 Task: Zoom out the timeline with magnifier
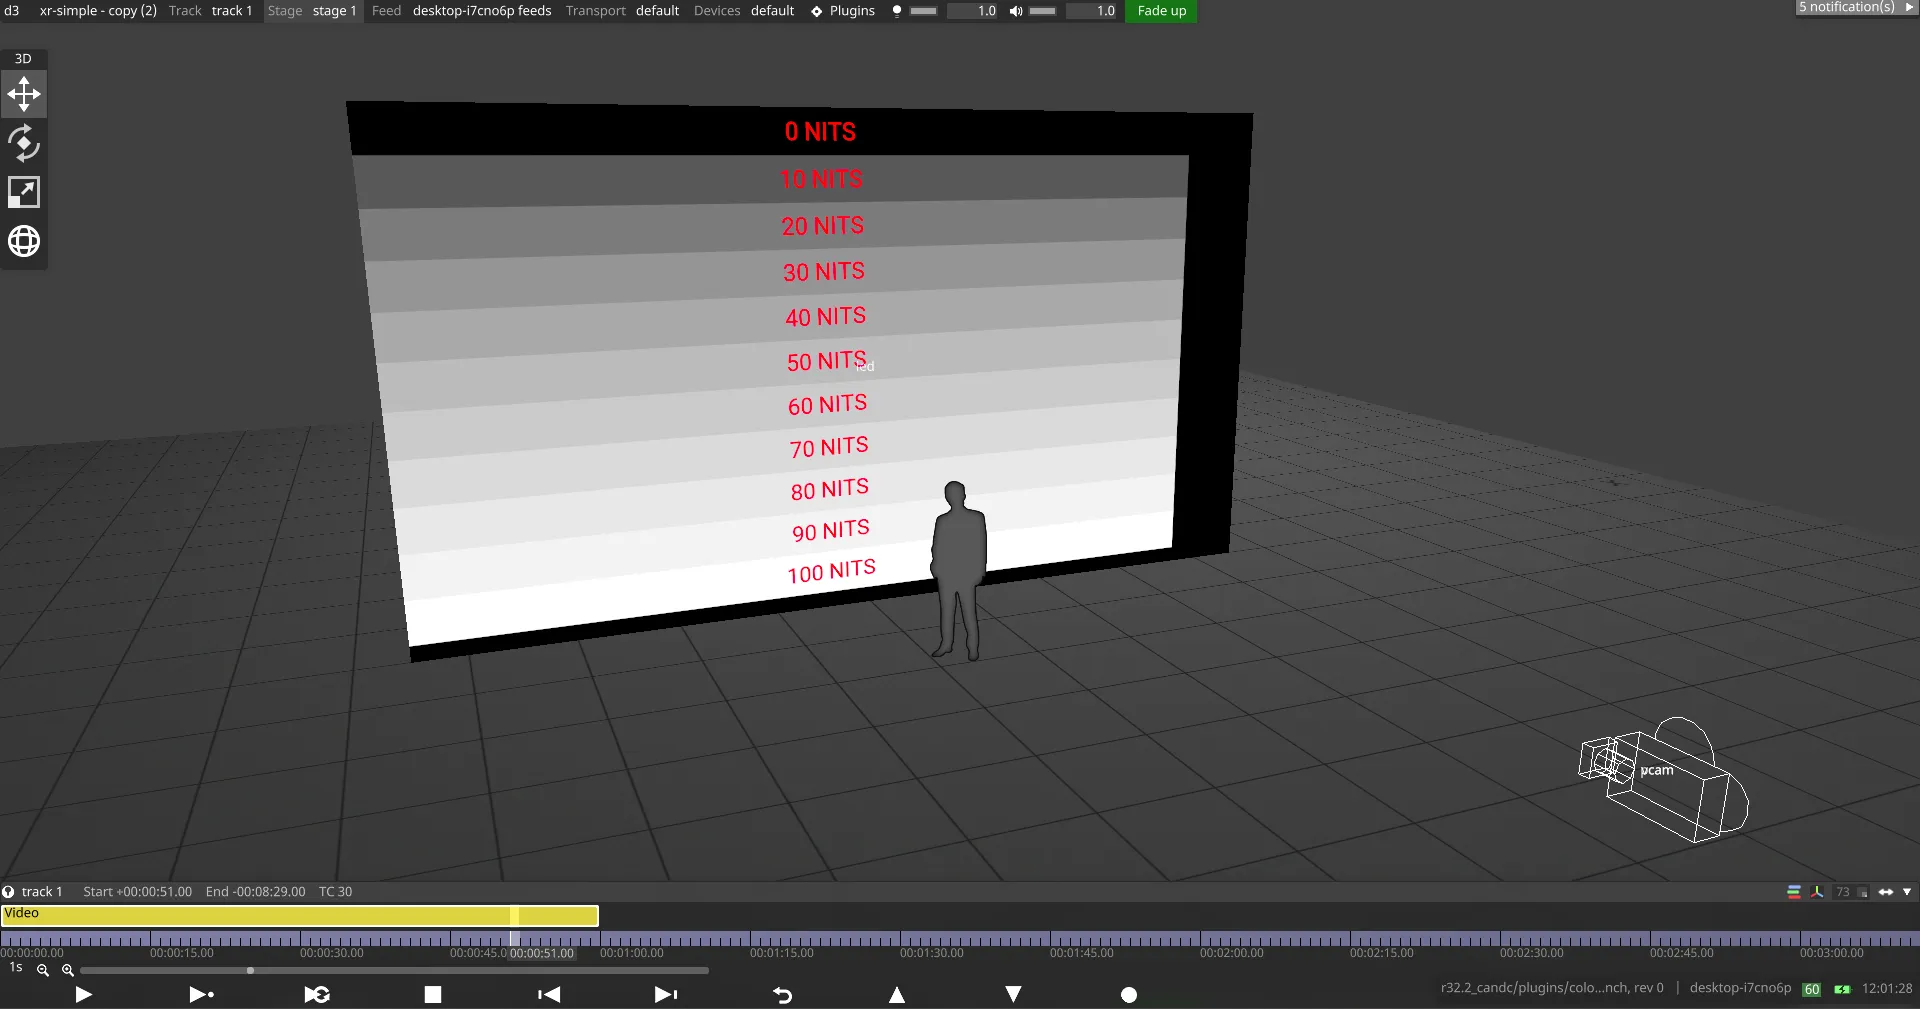point(43,970)
